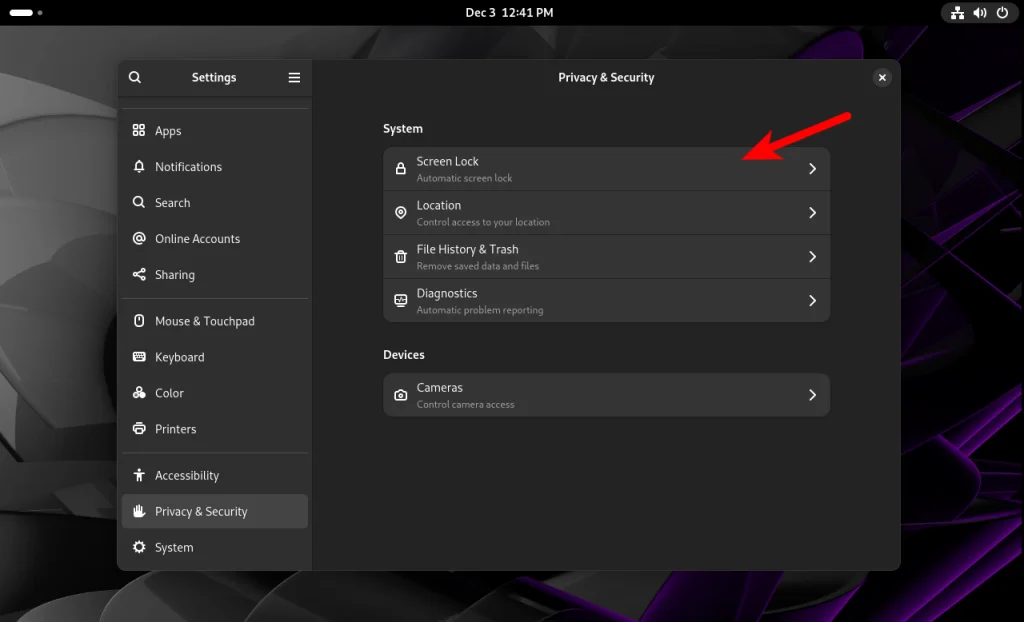Screen dimensions: 1024x622
Task: Click the Privacy & Security sidebar label
Action: click(201, 511)
